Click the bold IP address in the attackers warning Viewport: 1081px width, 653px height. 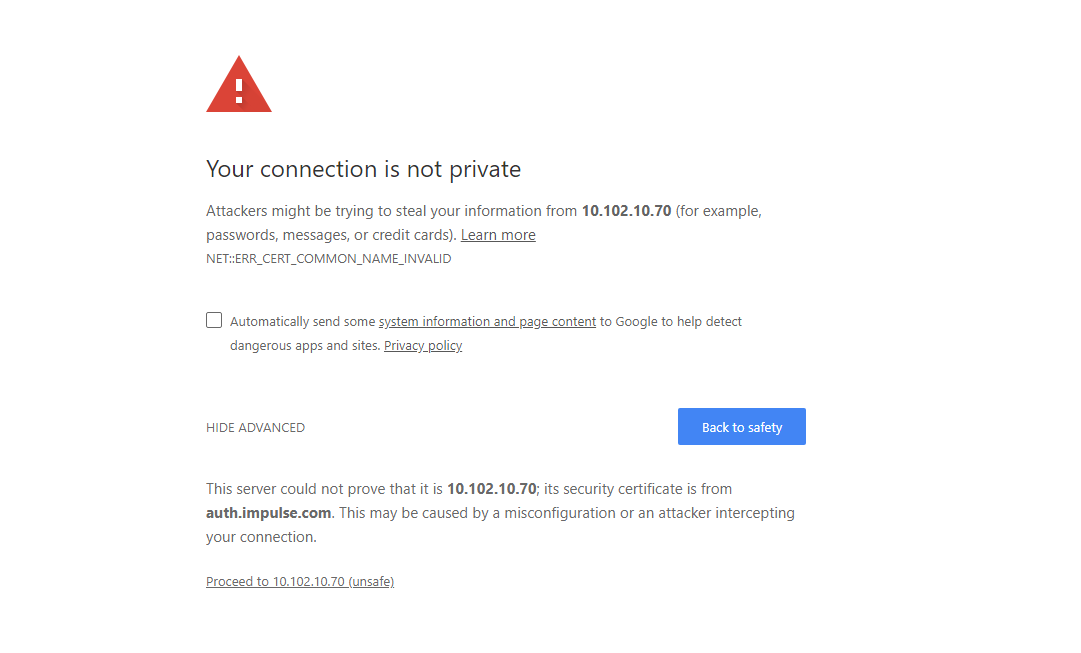click(x=626, y=211)
